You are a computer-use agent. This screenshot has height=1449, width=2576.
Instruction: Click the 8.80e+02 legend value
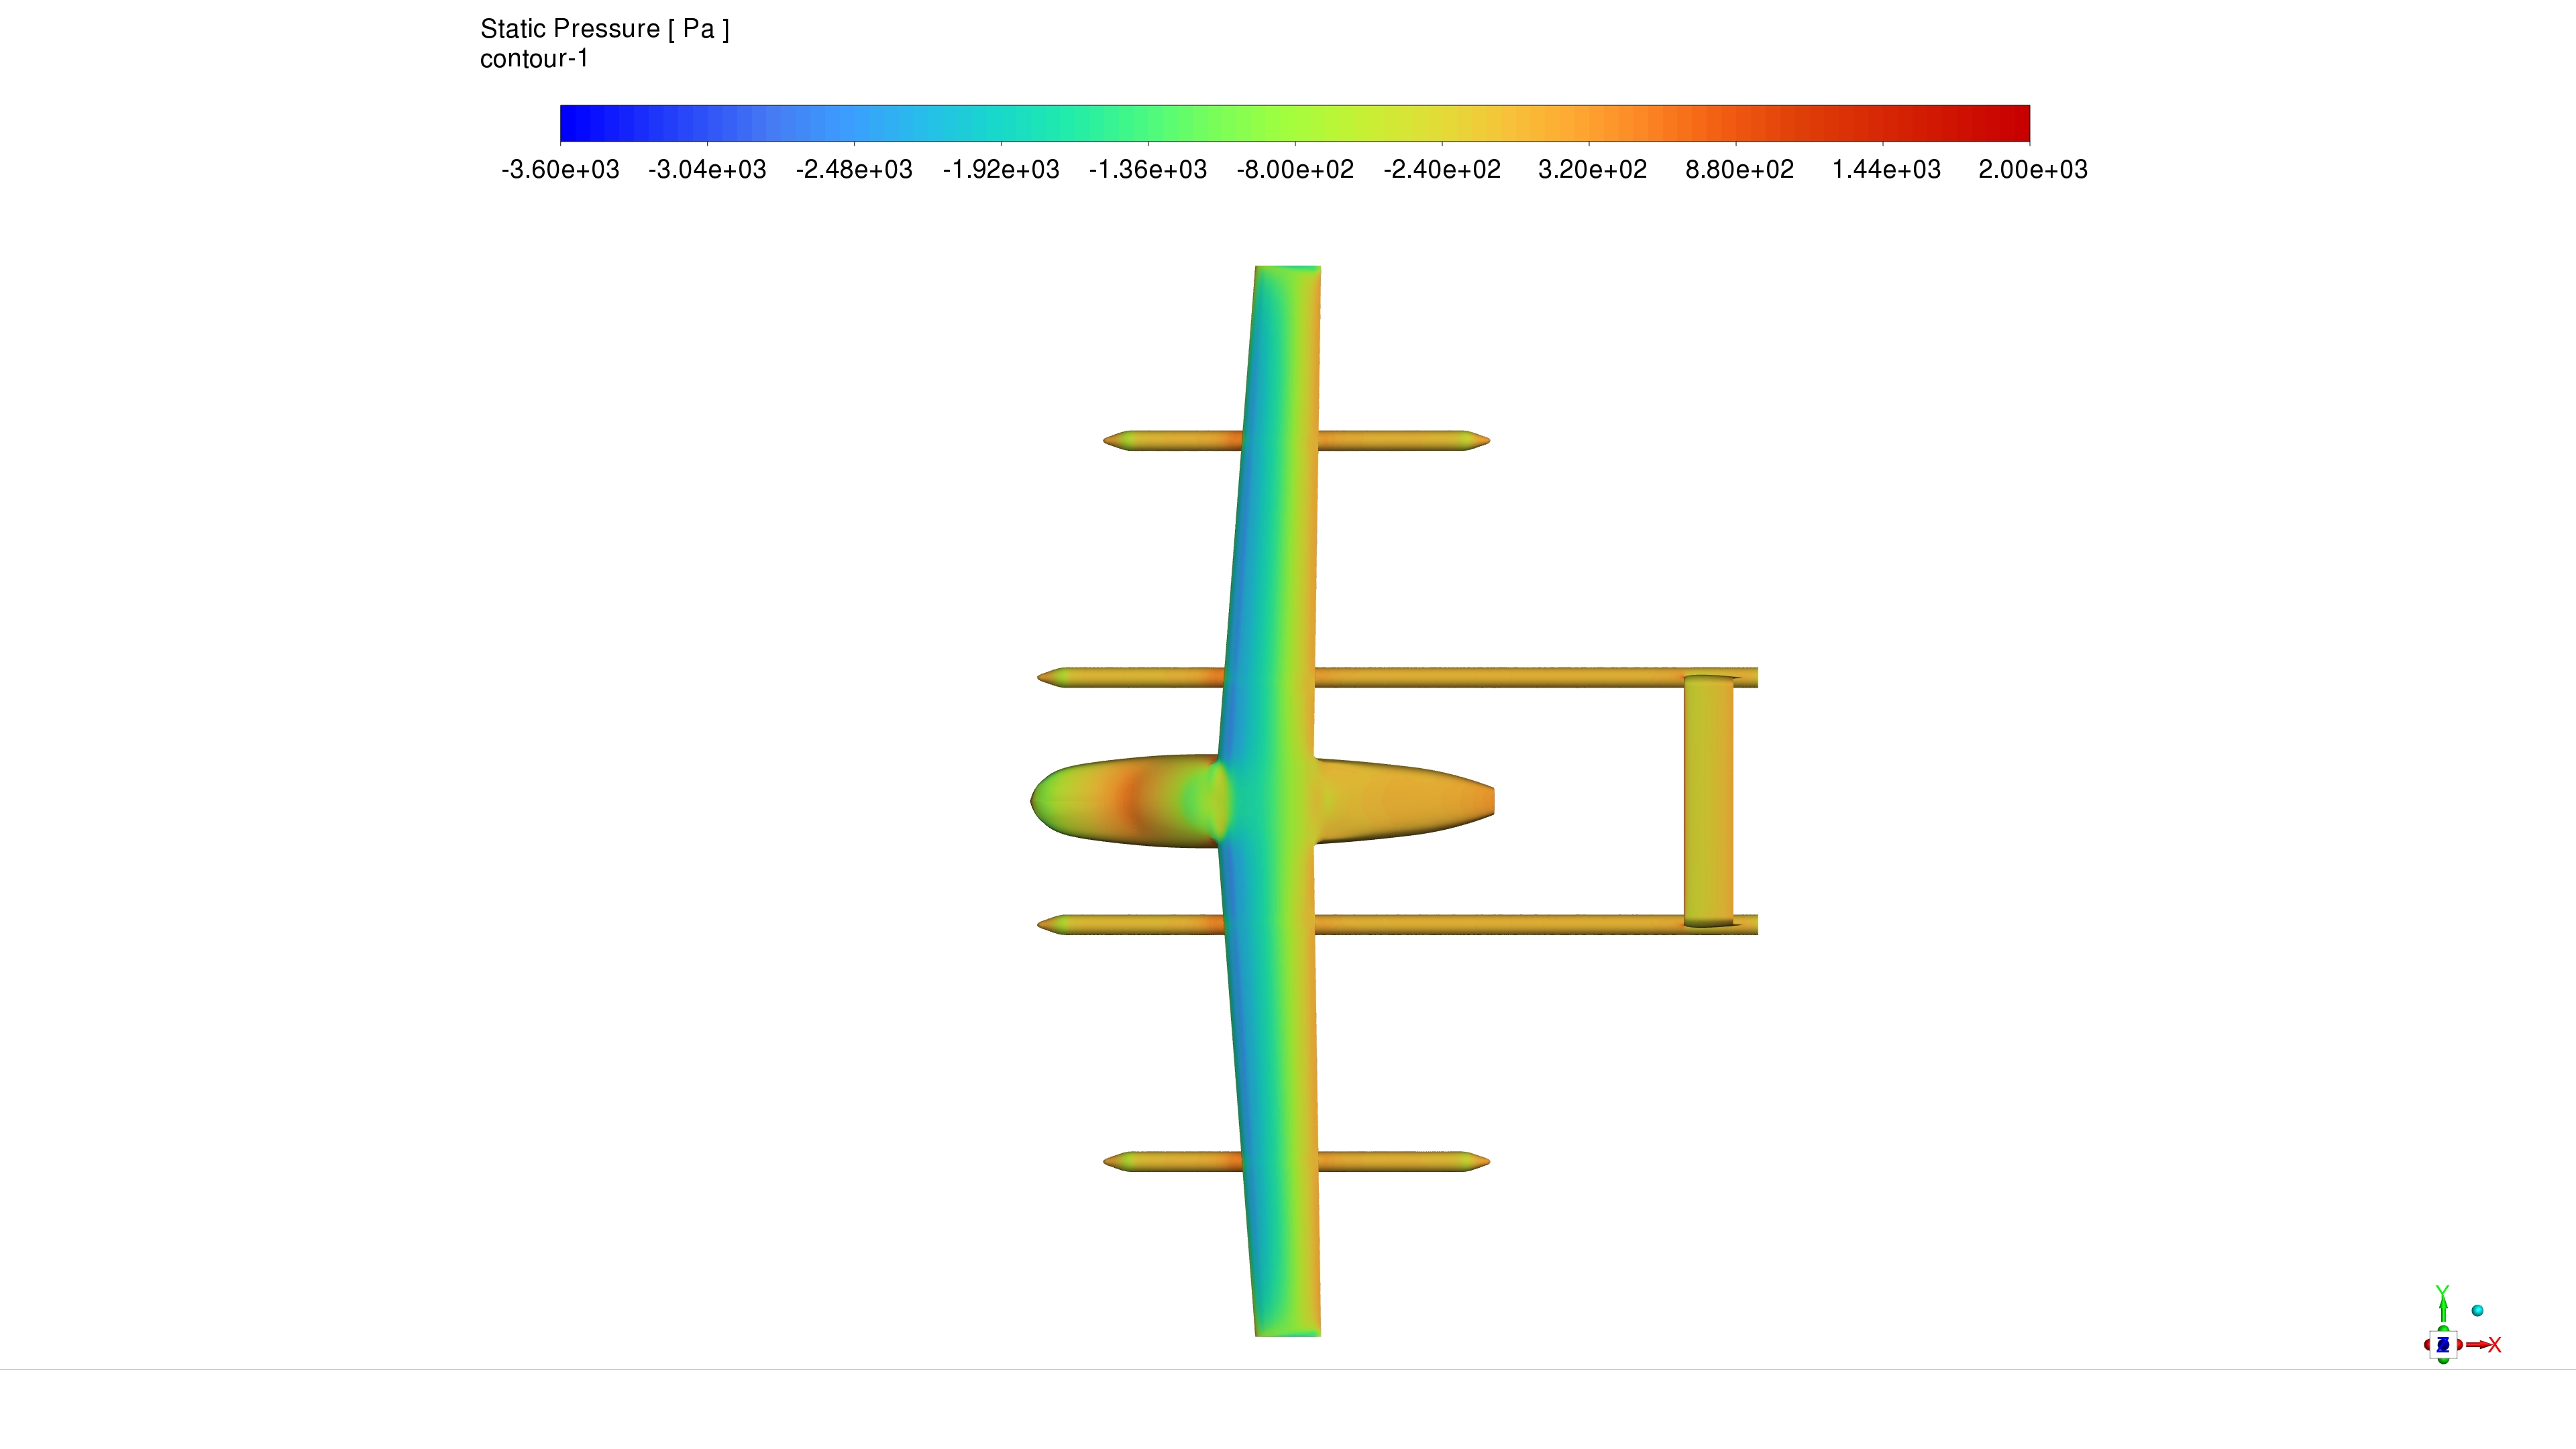tap(1739, 170)
